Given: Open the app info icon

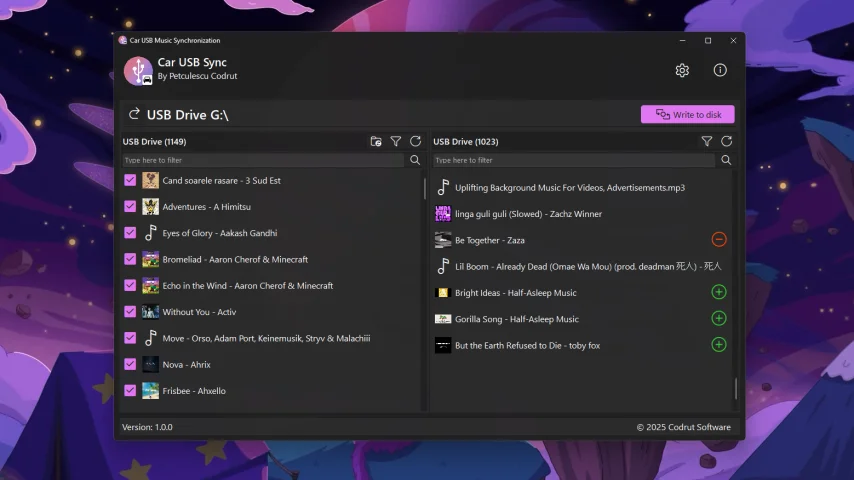Looking at the screenshot, I should pos(720,70).
